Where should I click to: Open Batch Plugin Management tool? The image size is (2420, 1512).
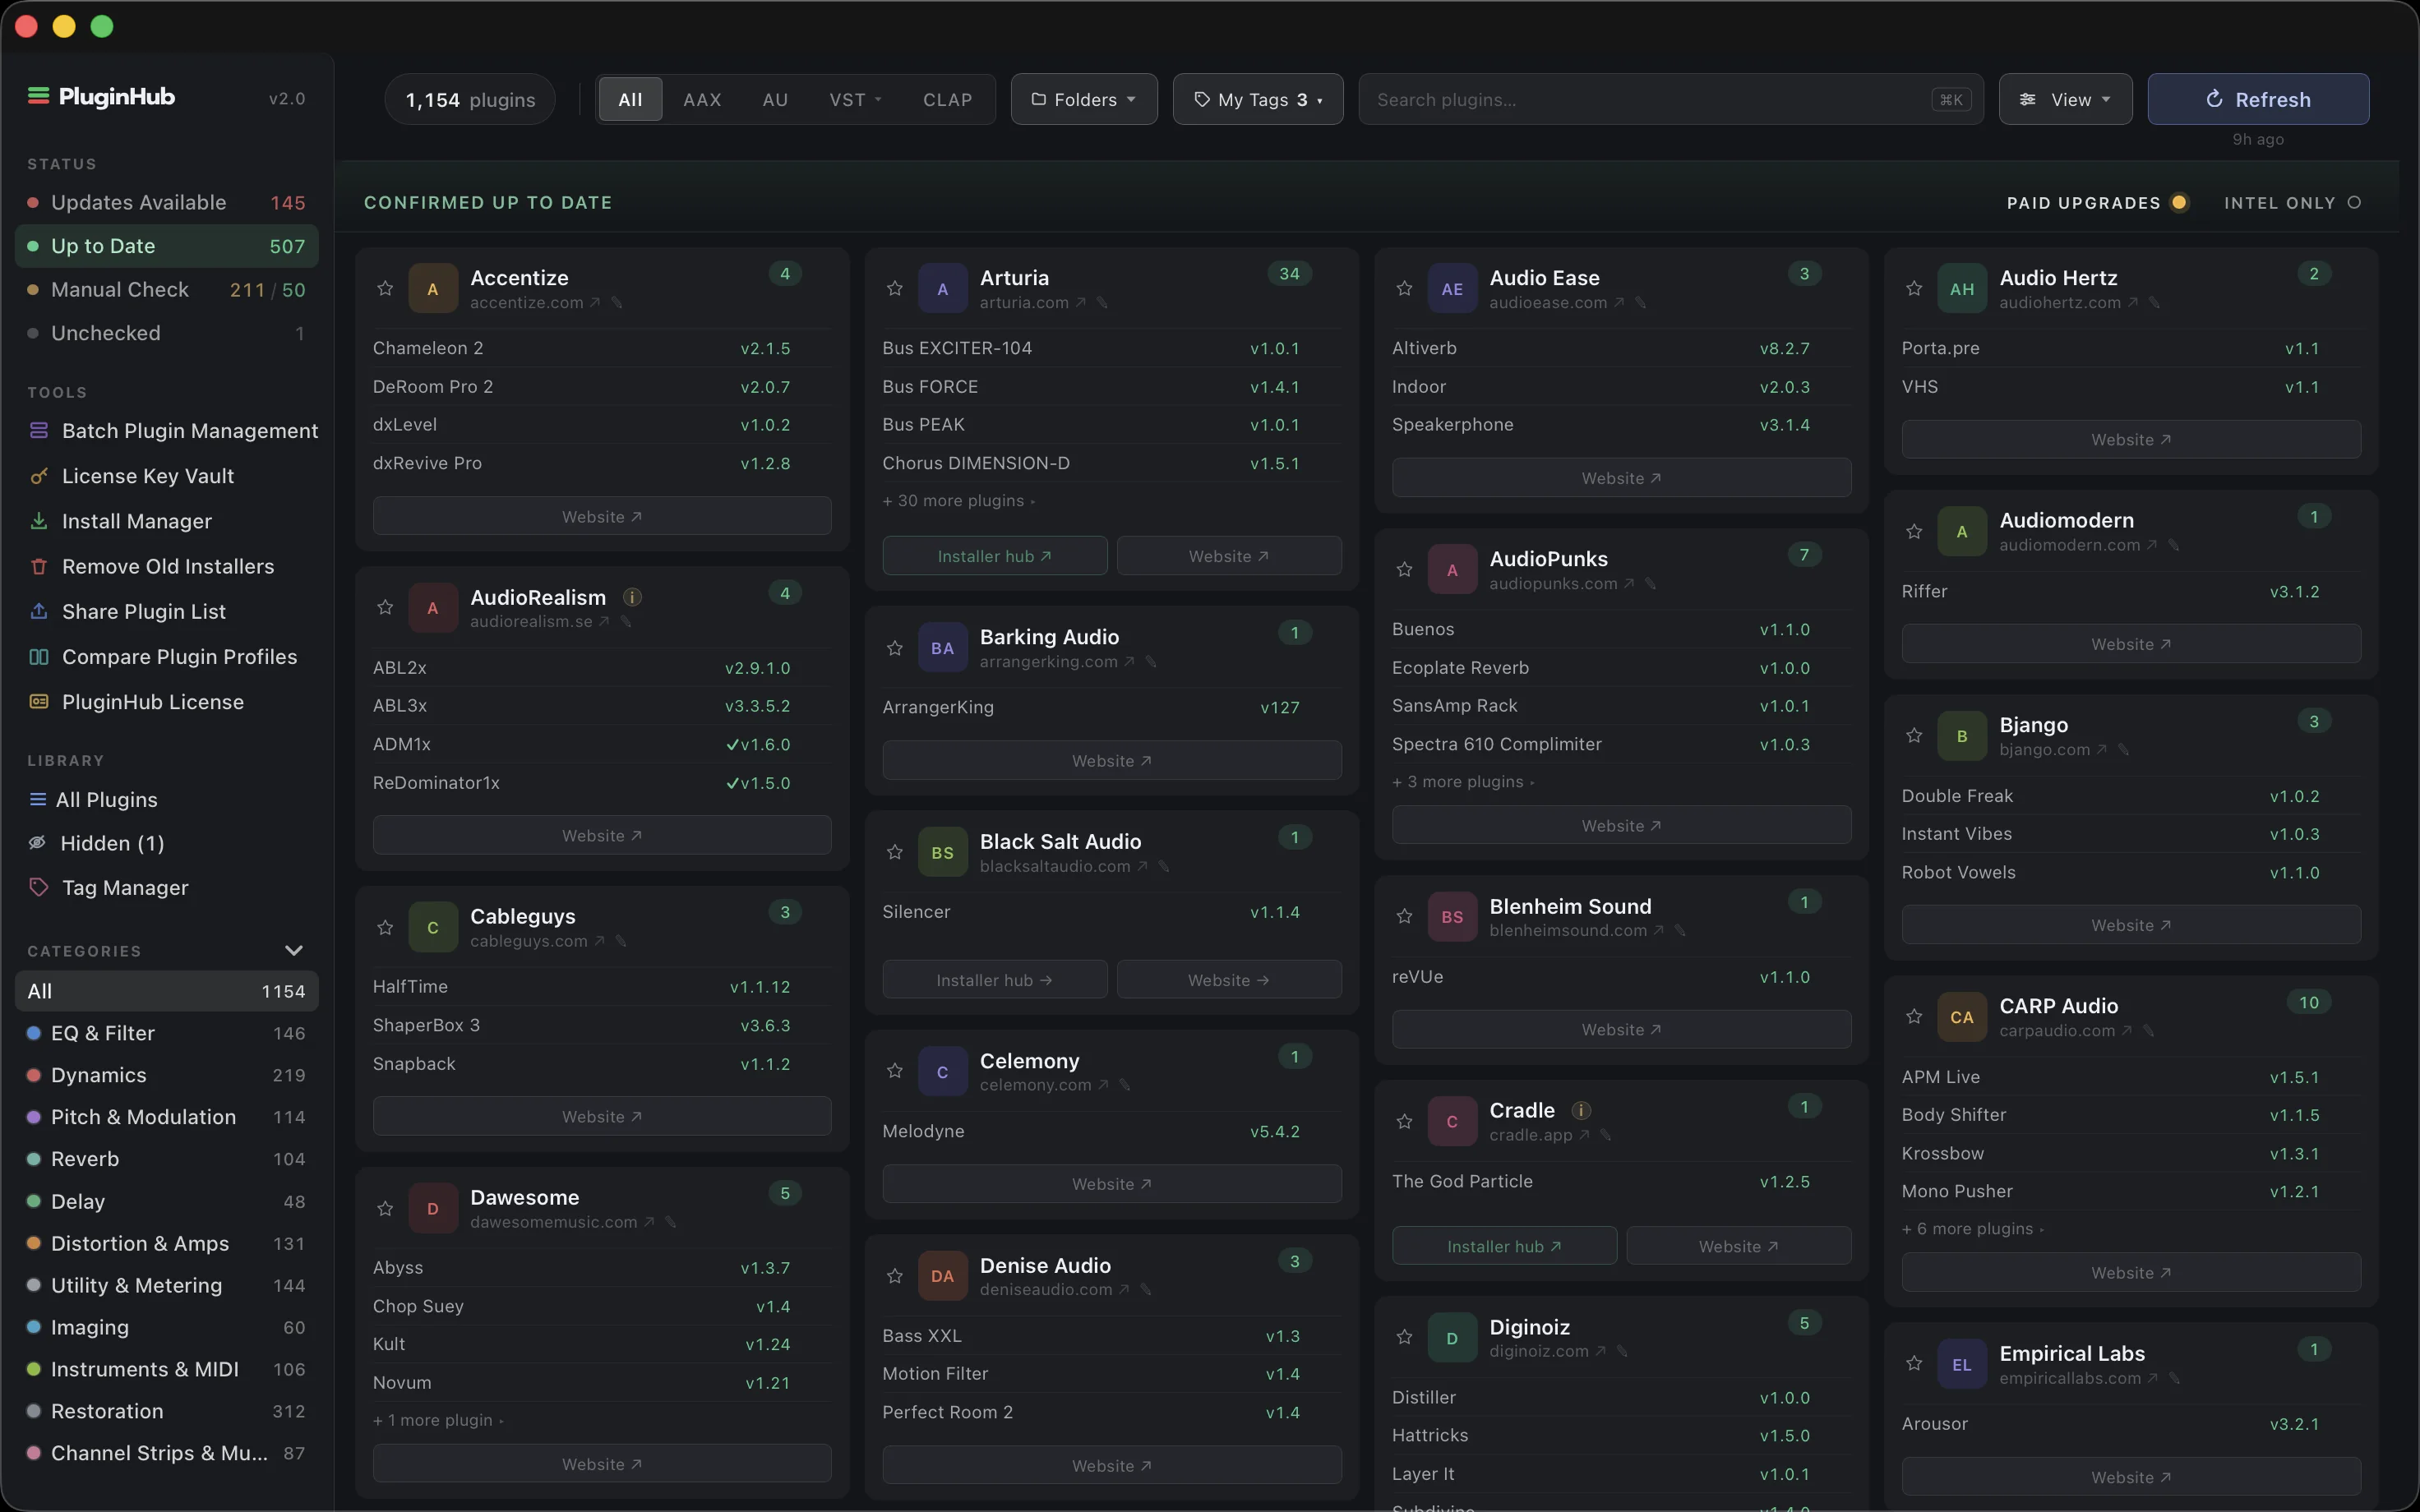166,431
